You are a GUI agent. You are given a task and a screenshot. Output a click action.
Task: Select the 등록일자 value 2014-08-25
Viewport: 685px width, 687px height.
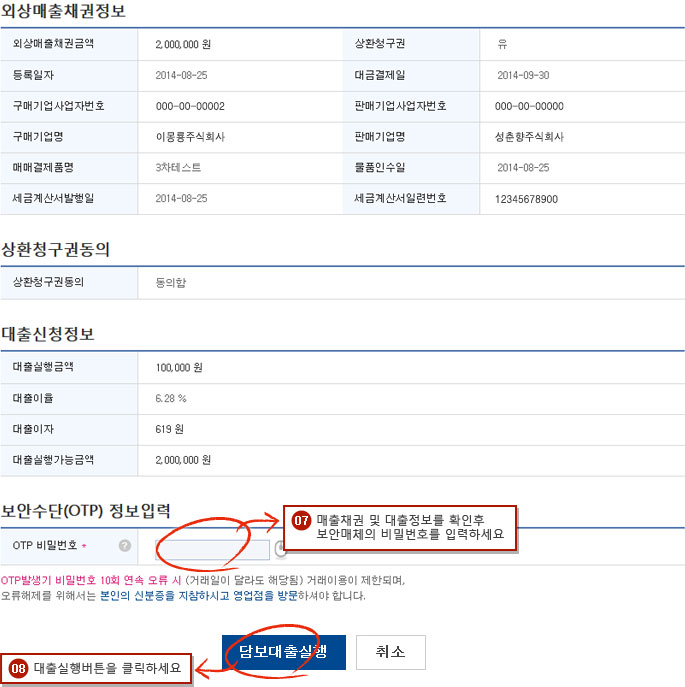coord(181,75)
